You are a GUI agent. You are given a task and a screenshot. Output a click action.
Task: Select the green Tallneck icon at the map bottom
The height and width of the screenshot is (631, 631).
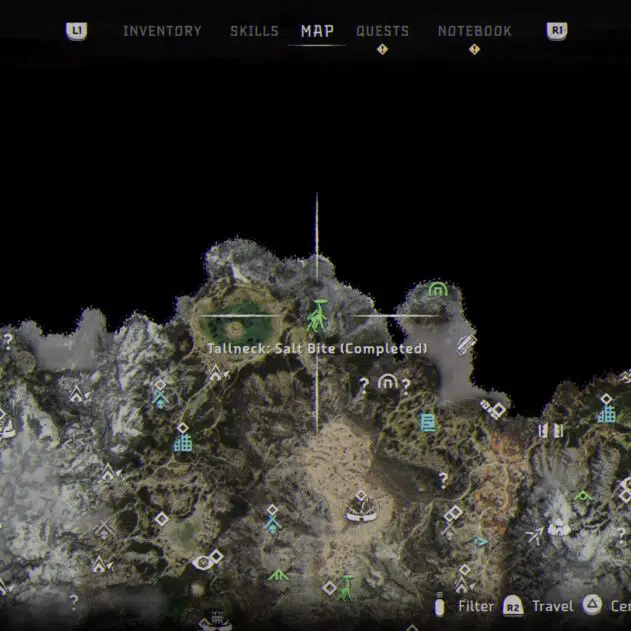click(x=346, y=588)
